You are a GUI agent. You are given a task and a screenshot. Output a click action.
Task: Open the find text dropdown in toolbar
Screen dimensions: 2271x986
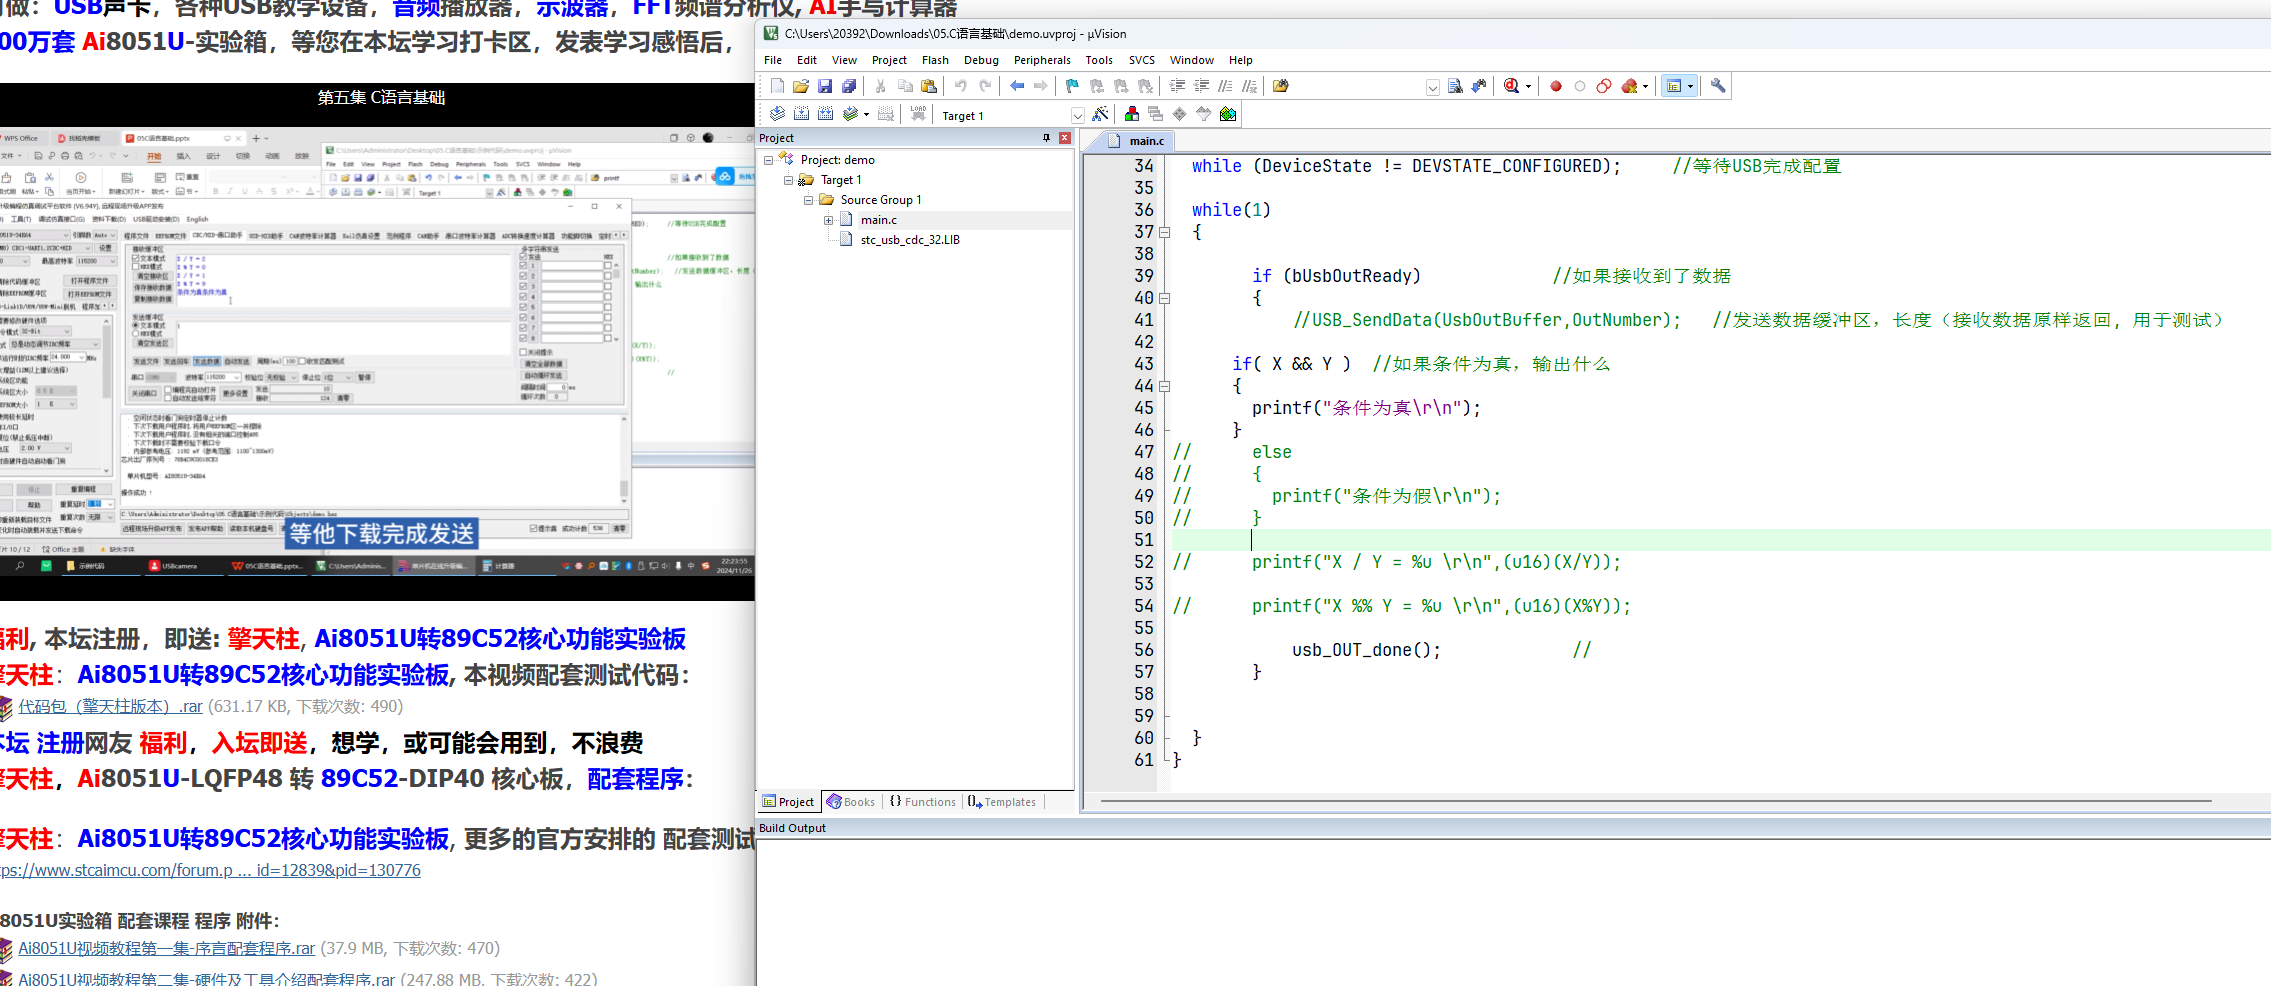coord(1432,87)
